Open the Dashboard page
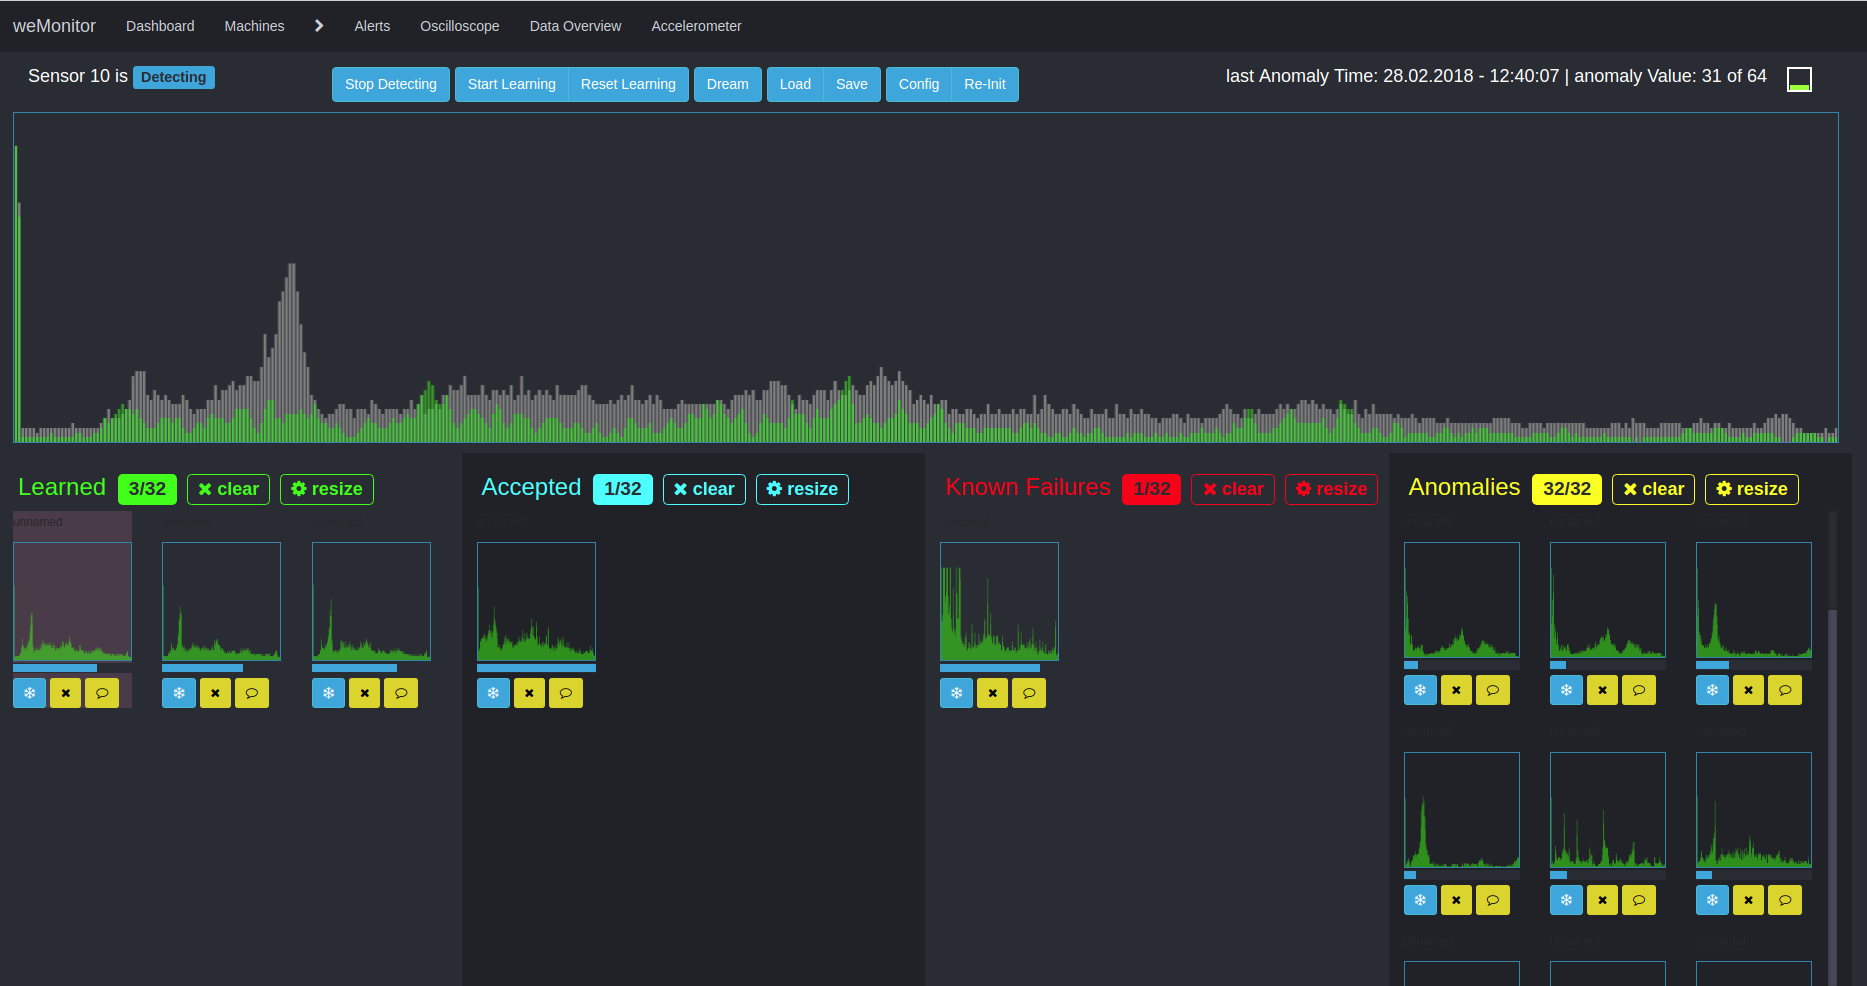This screenshot has width=1867, height=986. coord(160,26)
